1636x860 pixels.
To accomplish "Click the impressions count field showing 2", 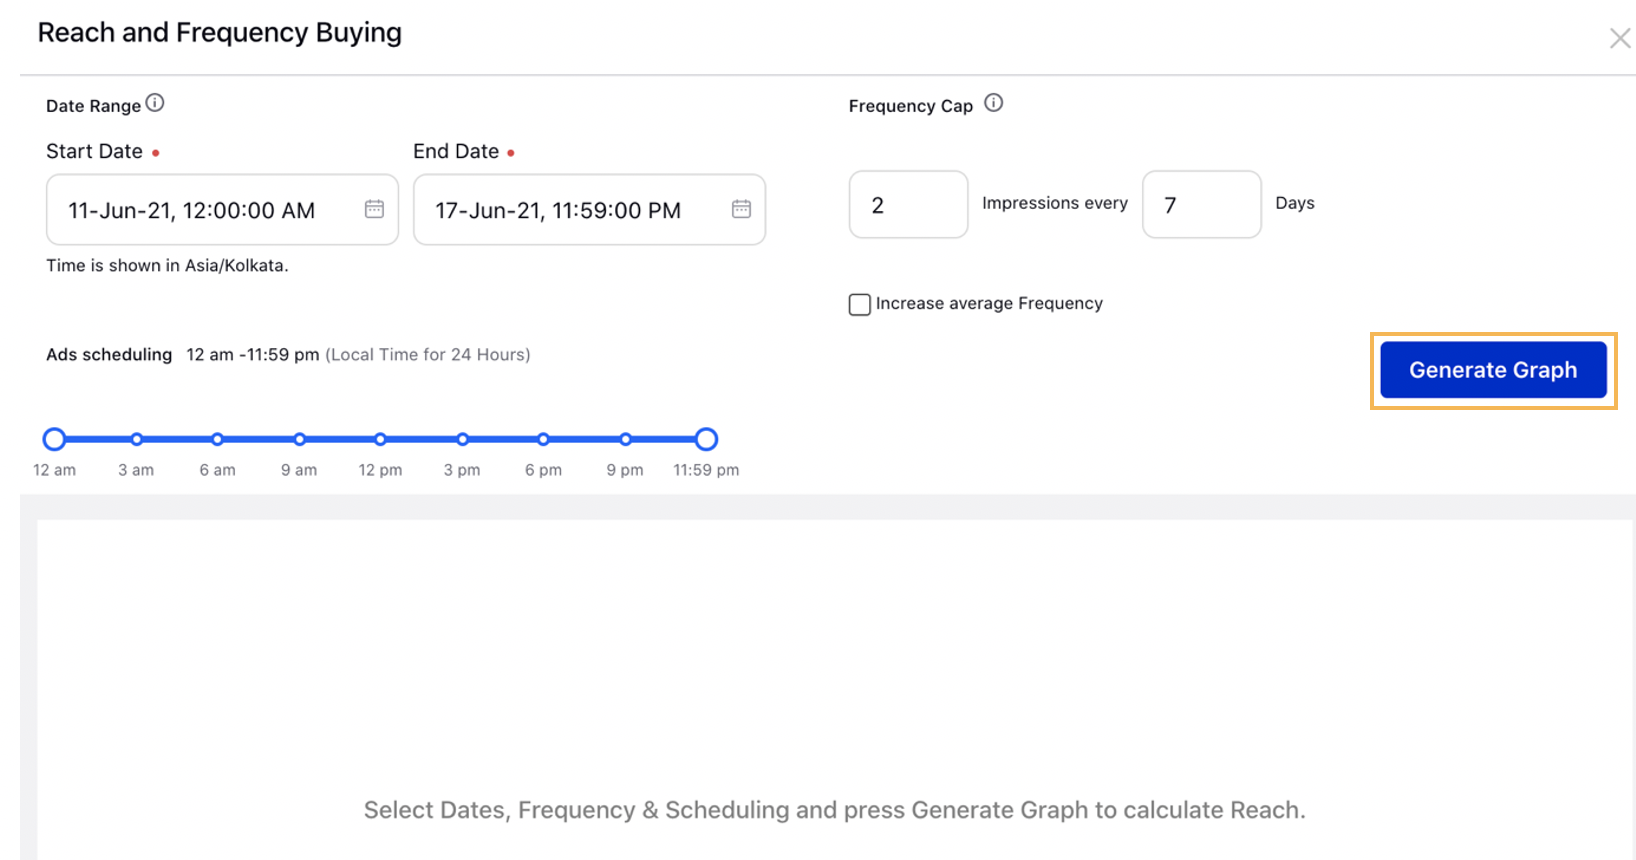I will [x=907, y=205].
